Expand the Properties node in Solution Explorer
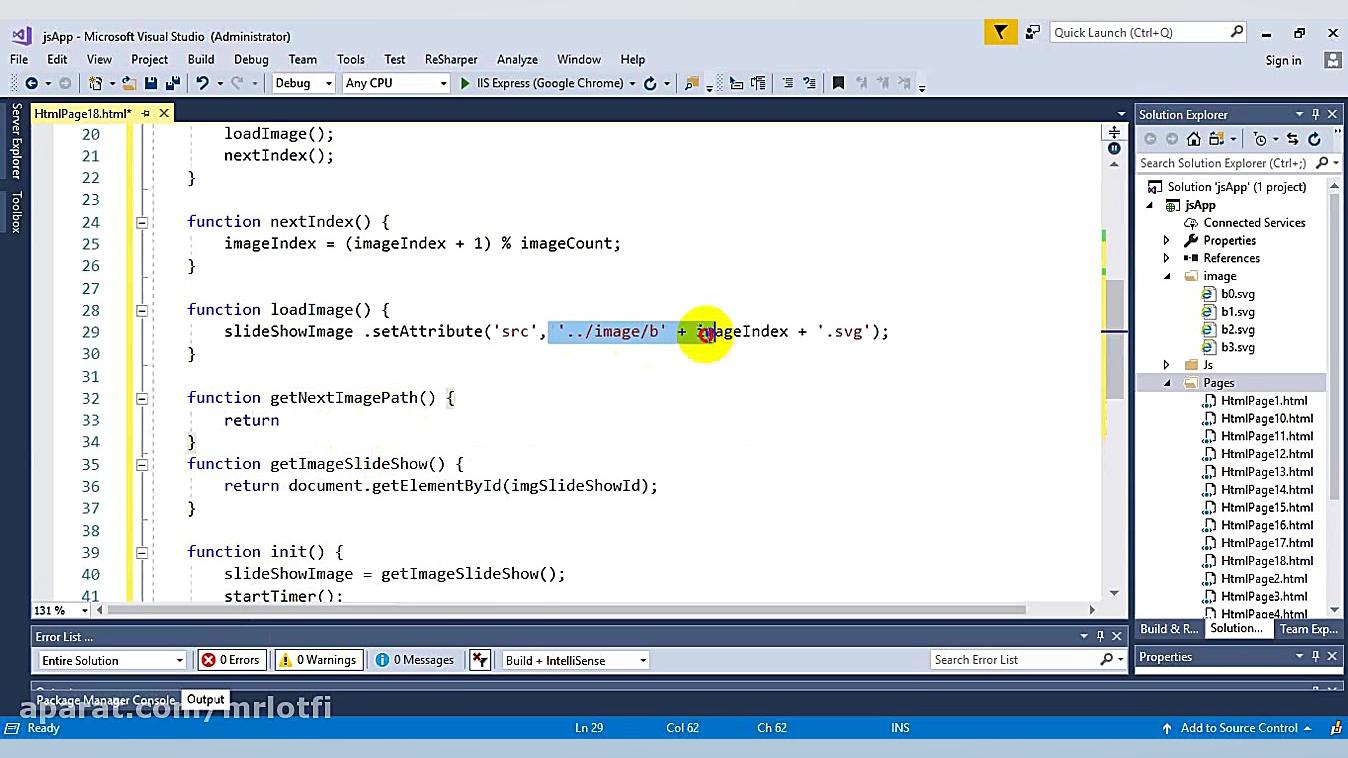 (x=1166, y=241)
